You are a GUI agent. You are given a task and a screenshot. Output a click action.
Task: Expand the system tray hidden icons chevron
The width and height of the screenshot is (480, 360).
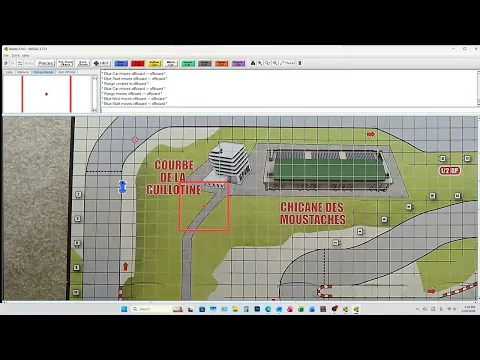pyautogui.click(x=417, y=309)
